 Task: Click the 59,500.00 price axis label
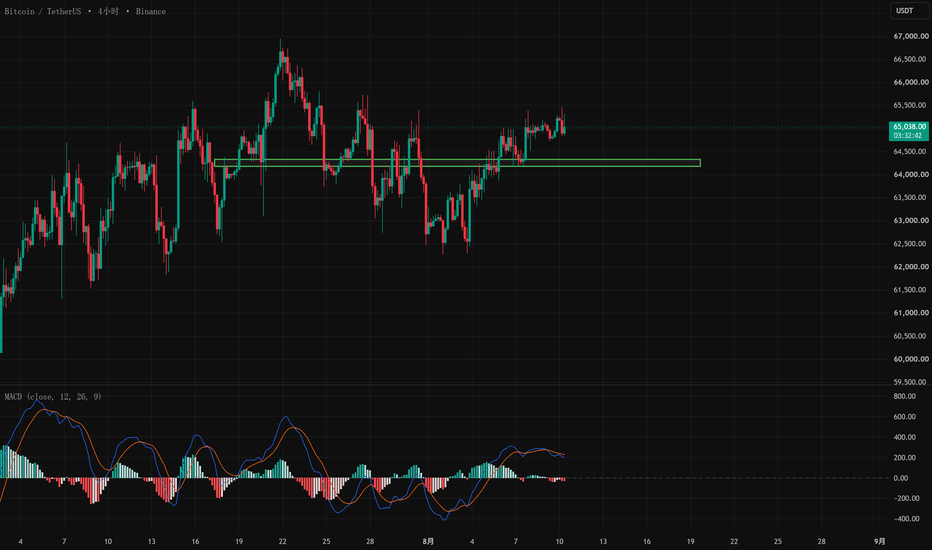pyautogui.click(x=910, y=382)
